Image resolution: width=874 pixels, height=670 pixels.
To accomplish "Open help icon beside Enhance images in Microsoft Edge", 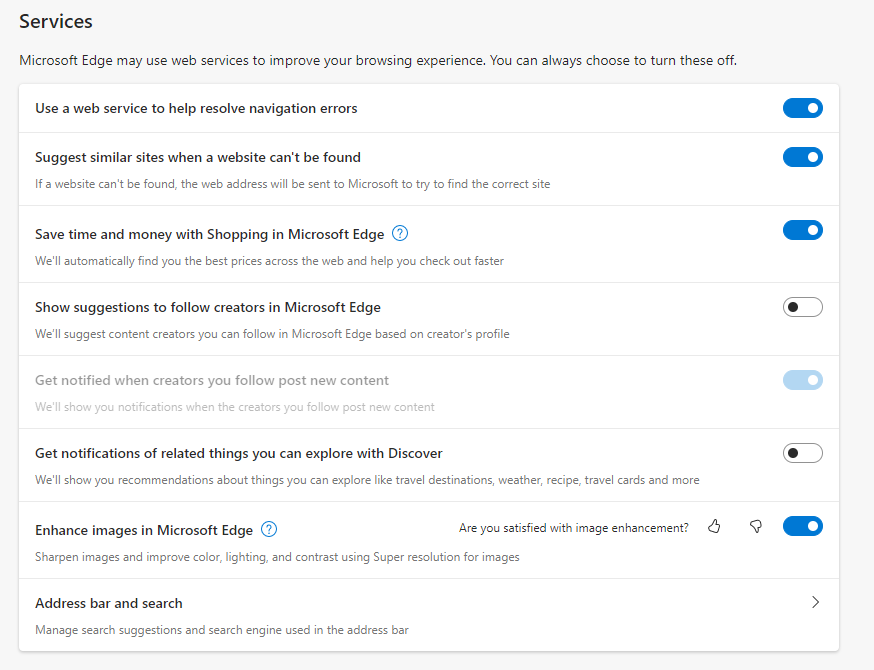I will click(x=269, y=529).
